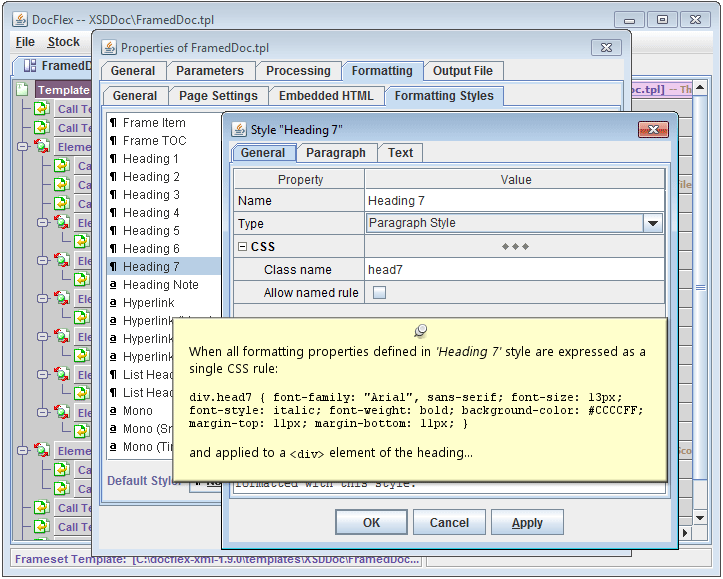The image size is (723, 579).
Task: Click the Template root node document icon
Action: (22, 90)
